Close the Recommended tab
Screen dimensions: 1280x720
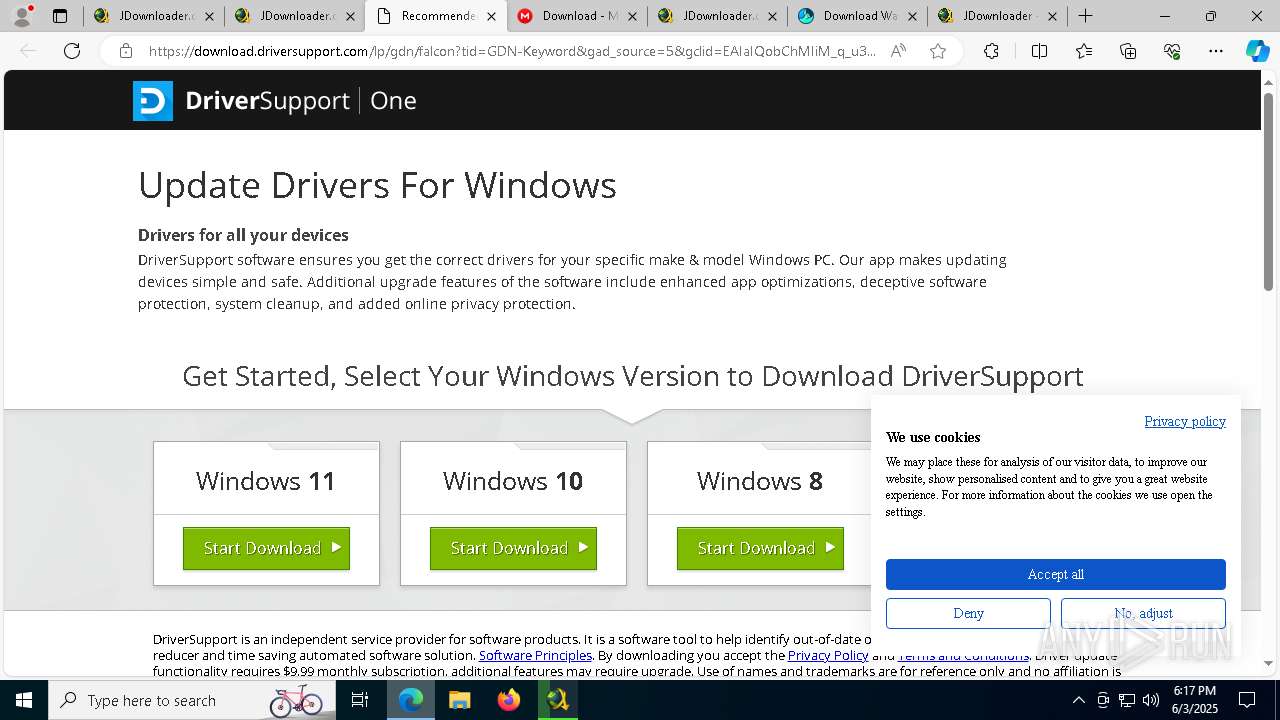[x=491, y=16]
